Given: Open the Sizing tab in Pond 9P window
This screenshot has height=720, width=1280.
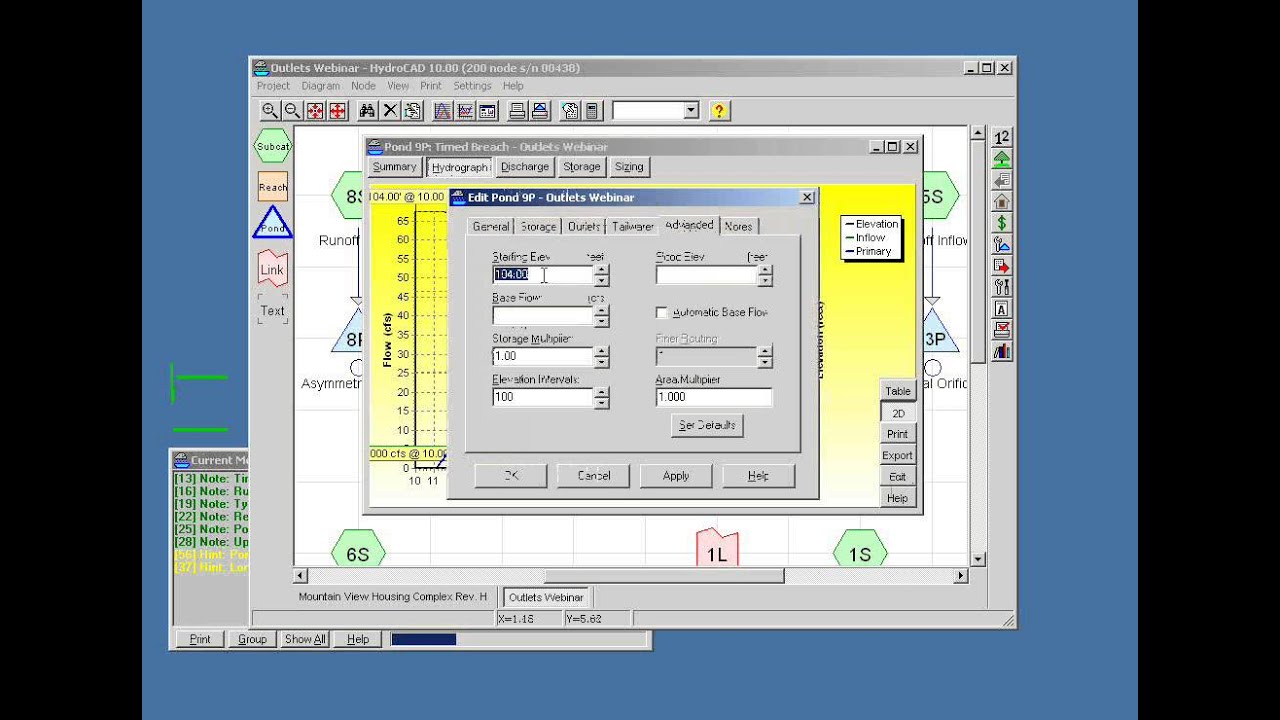Looking at the screenshot, I should pyautogui.click(x=629, y=167).
